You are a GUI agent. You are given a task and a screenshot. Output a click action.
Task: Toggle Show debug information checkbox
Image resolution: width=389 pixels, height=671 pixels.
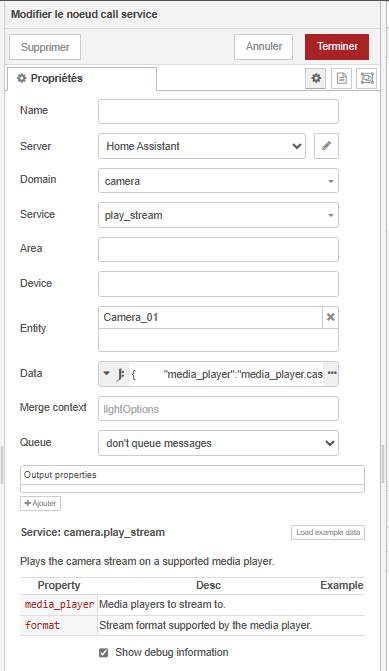(x=104, y=653)
